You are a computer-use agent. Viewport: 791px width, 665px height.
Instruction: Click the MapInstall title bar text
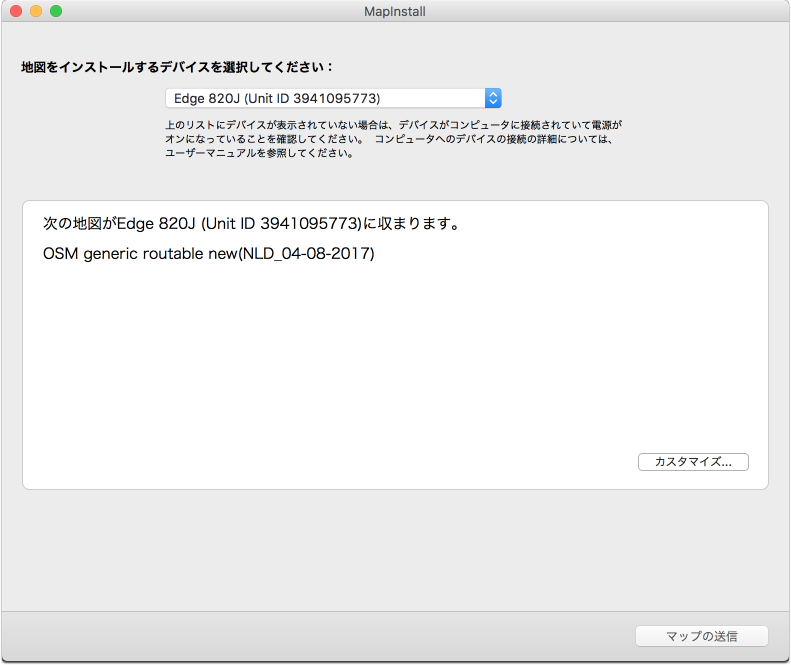click(396, 11)
